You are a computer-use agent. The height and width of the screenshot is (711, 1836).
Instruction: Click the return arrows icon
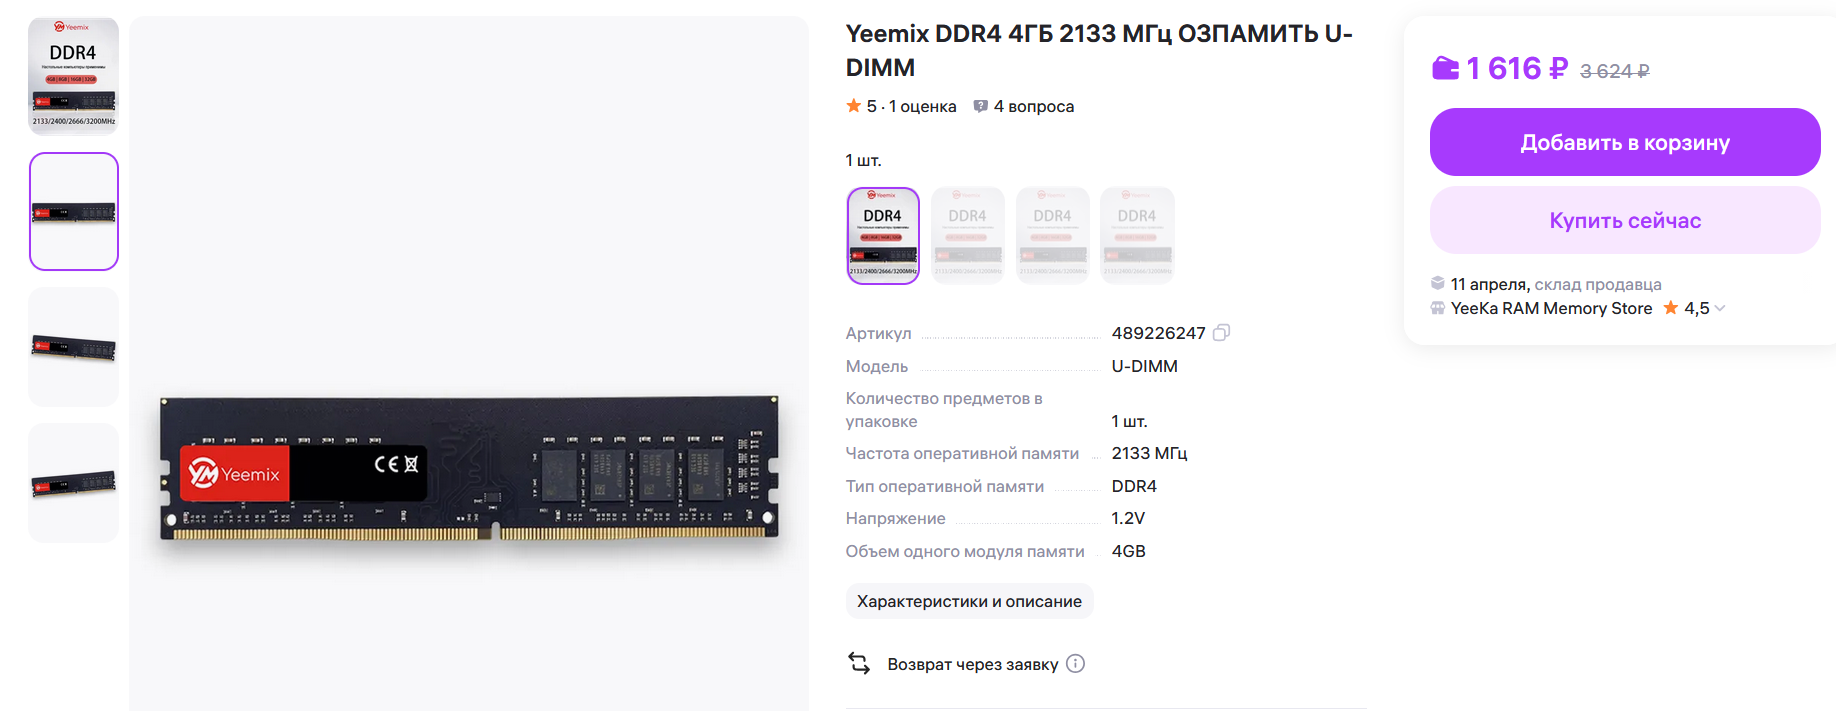click(x=859, y=663)
